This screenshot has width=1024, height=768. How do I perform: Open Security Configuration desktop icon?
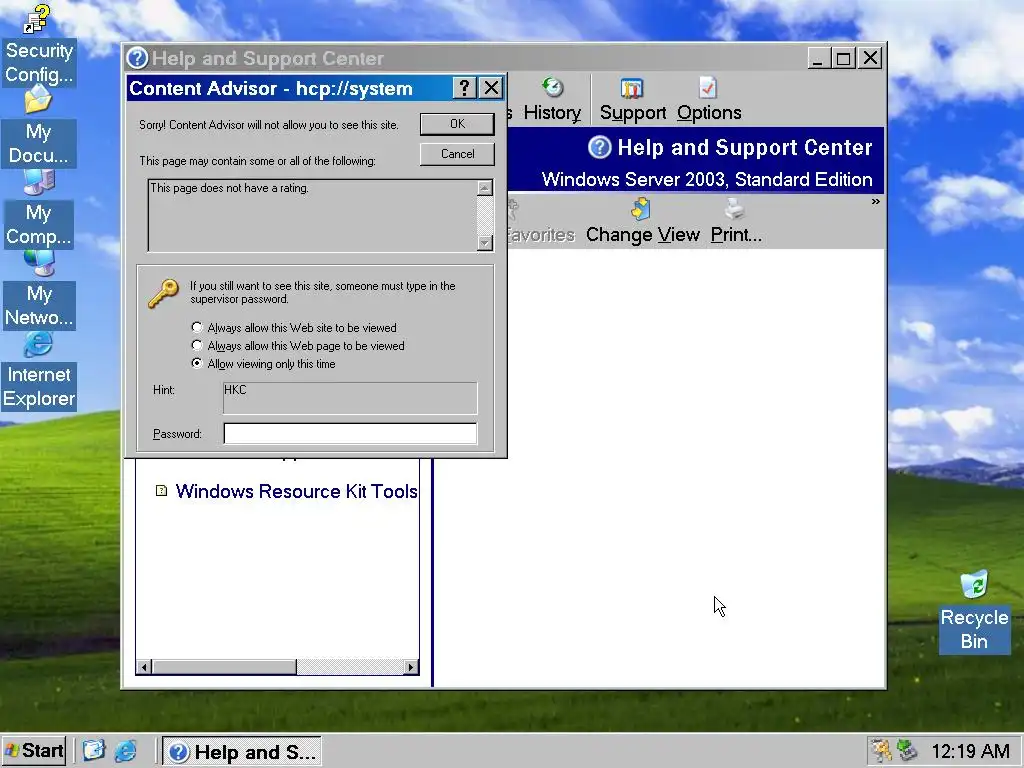coord(39,45)
